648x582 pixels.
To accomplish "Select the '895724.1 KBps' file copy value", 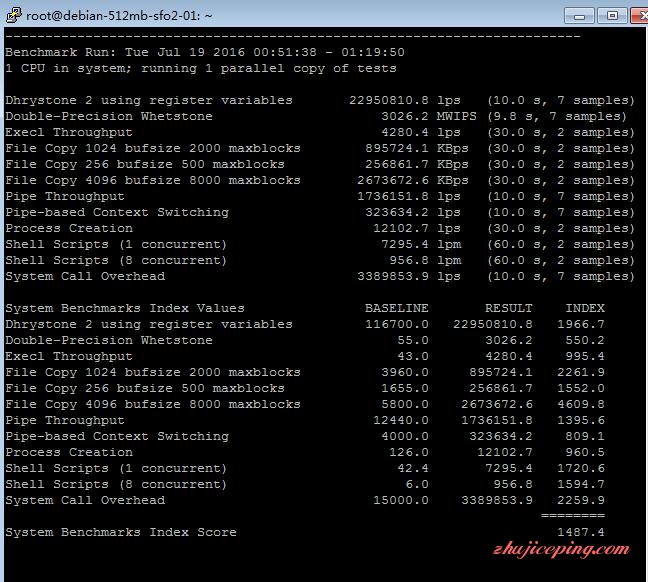I will (x=417, y=148).
